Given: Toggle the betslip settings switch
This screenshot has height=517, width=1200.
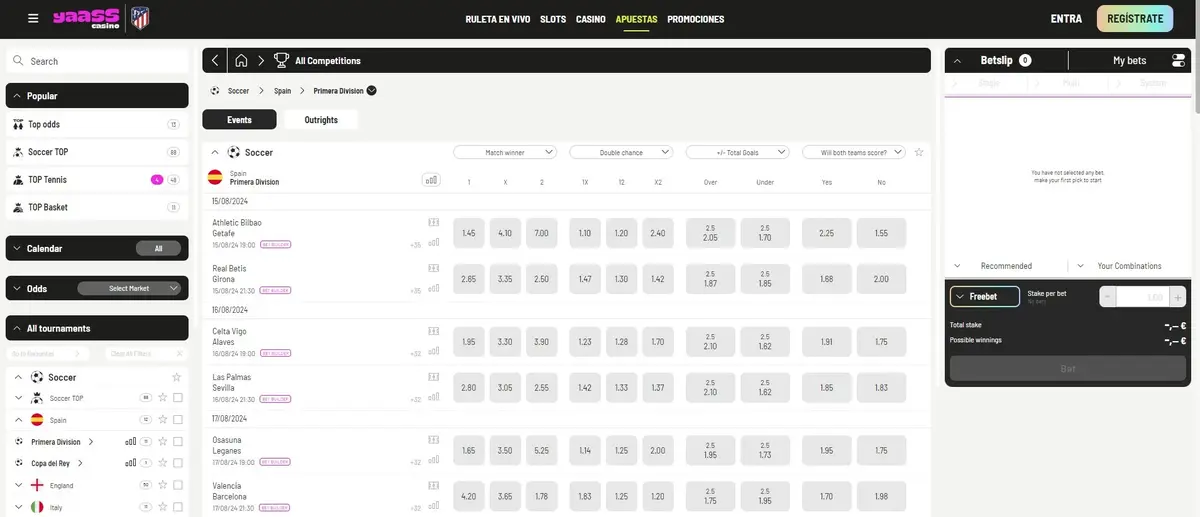Looking at the screenshot, I should click(x=1177, y=61).
